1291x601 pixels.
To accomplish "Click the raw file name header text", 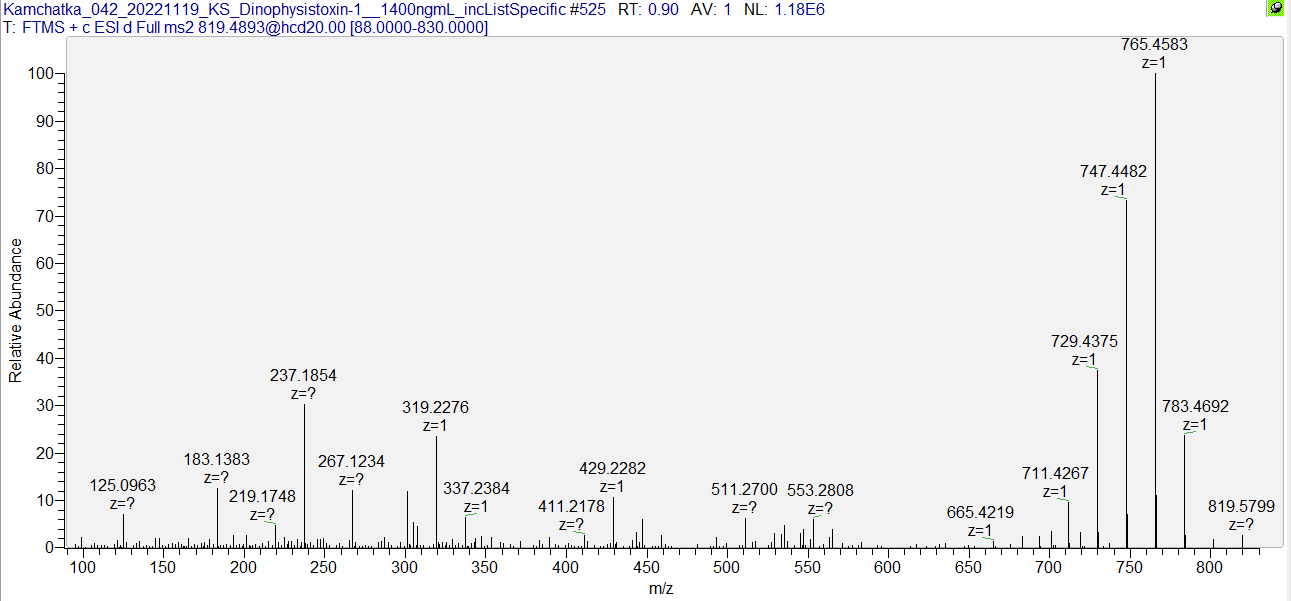I will [414, 9].
